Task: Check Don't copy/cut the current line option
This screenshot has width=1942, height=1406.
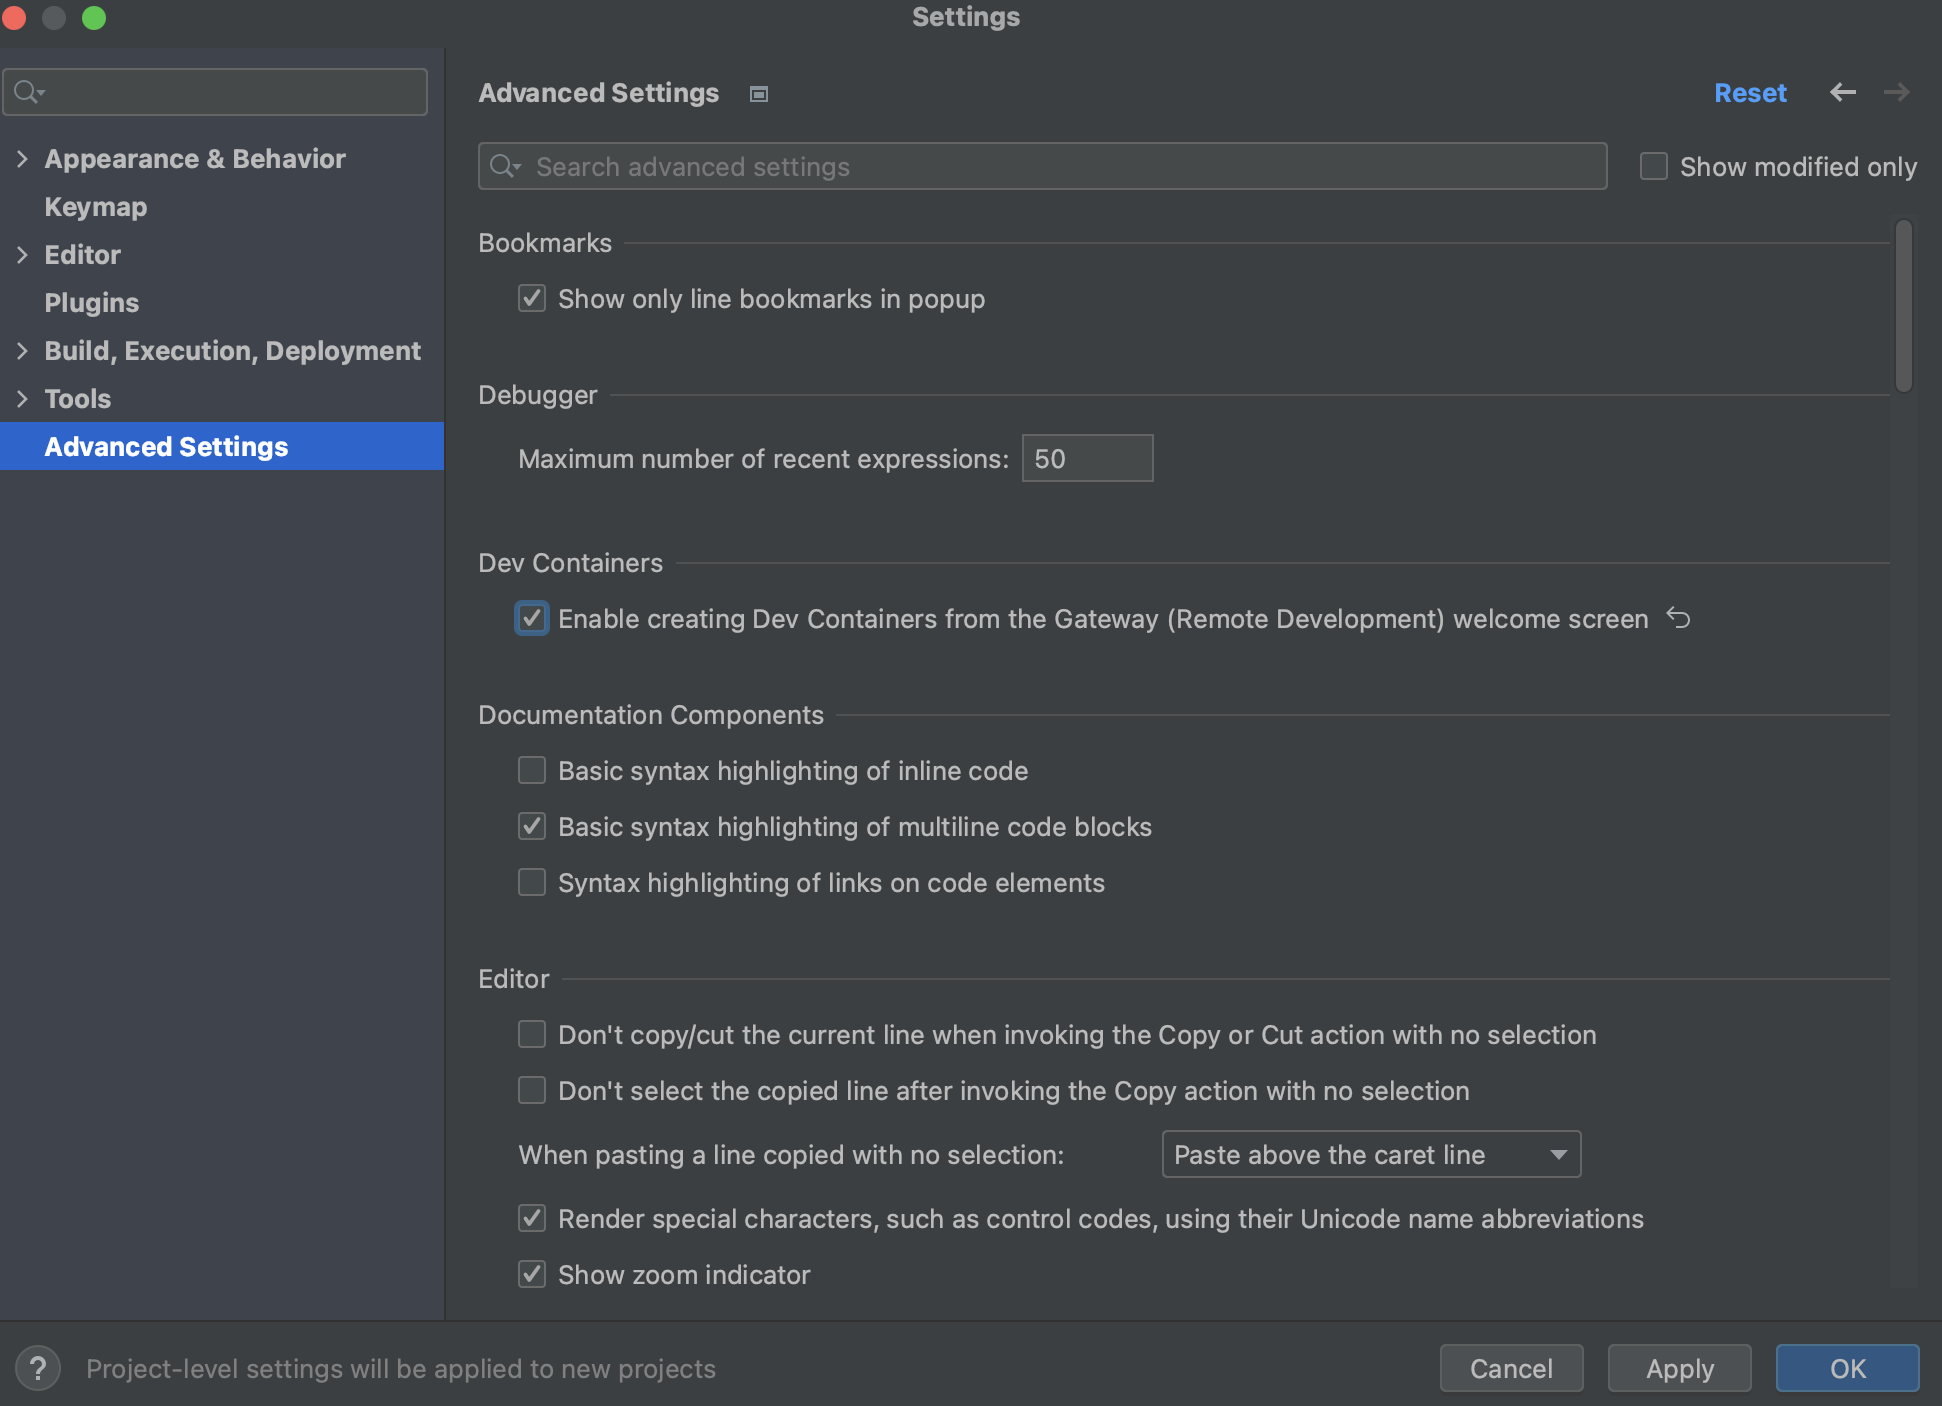Action: coord(532,1034)
